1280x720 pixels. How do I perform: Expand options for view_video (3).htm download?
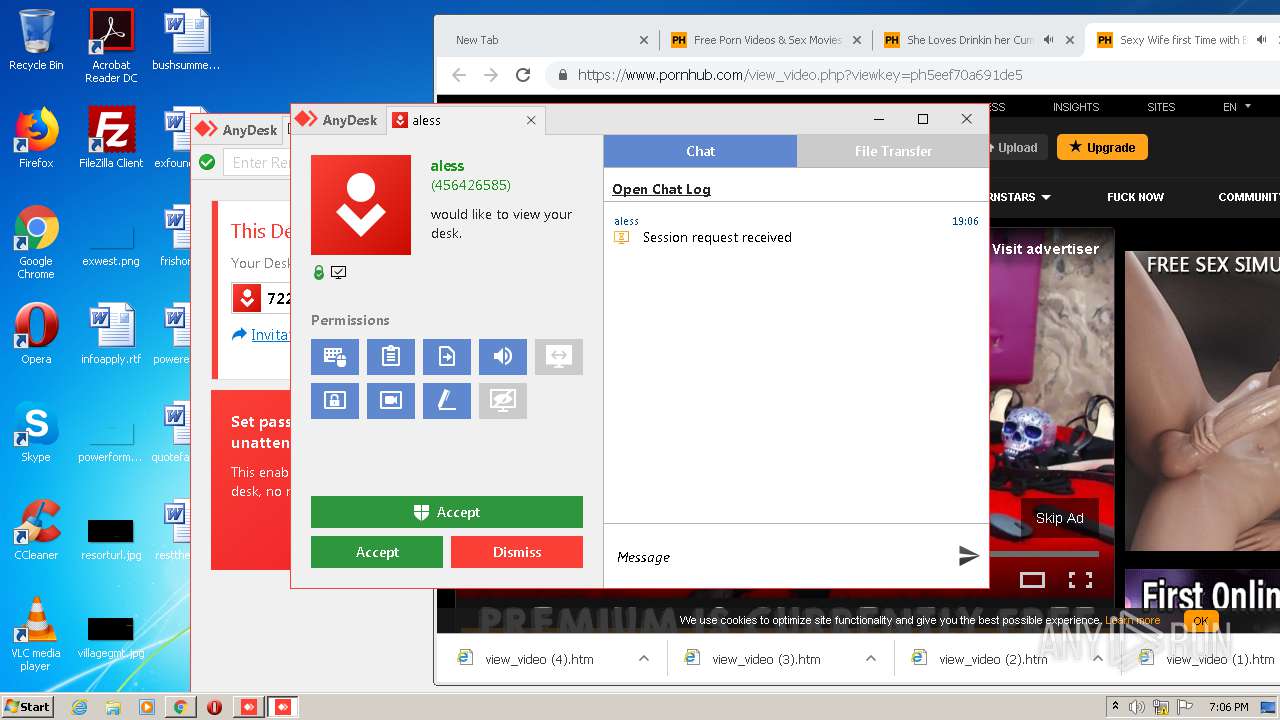871,659
